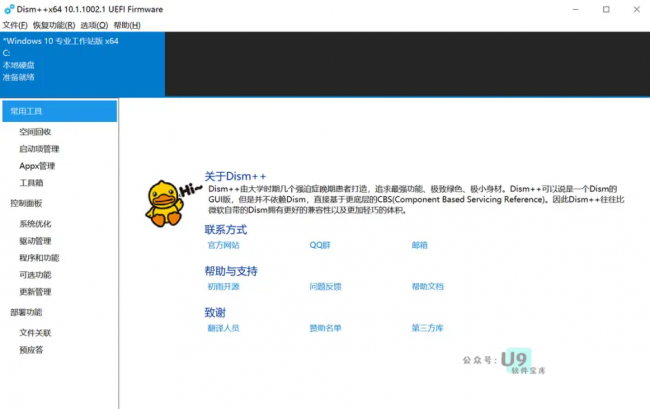The image size is (650, 409).
Task: Open 文件关联 in the sidebar
Action: tap(35, 333)
